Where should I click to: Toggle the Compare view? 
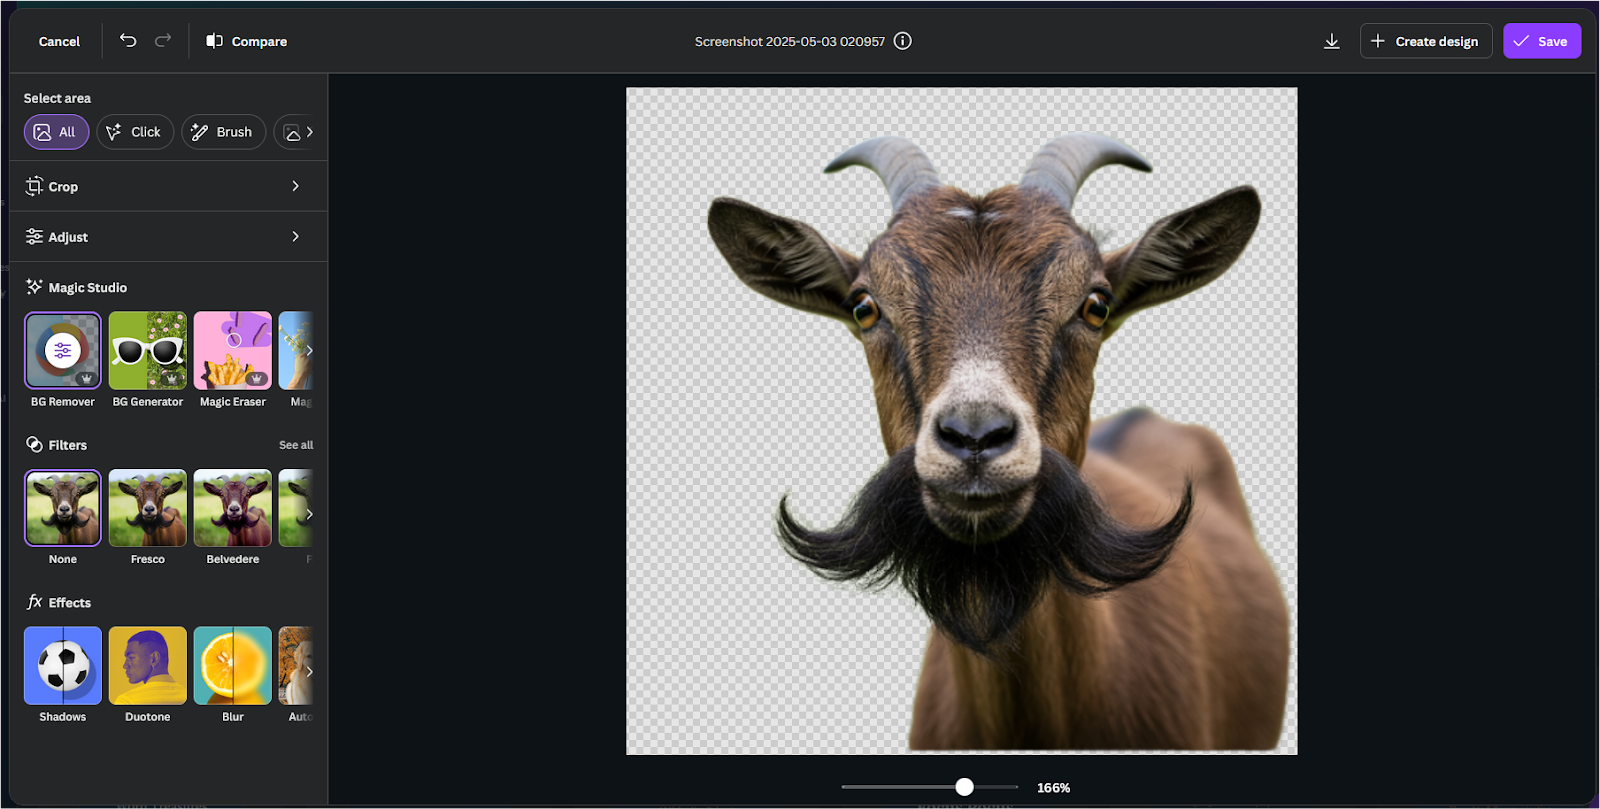pyautogui.click(x=247, y=41)
